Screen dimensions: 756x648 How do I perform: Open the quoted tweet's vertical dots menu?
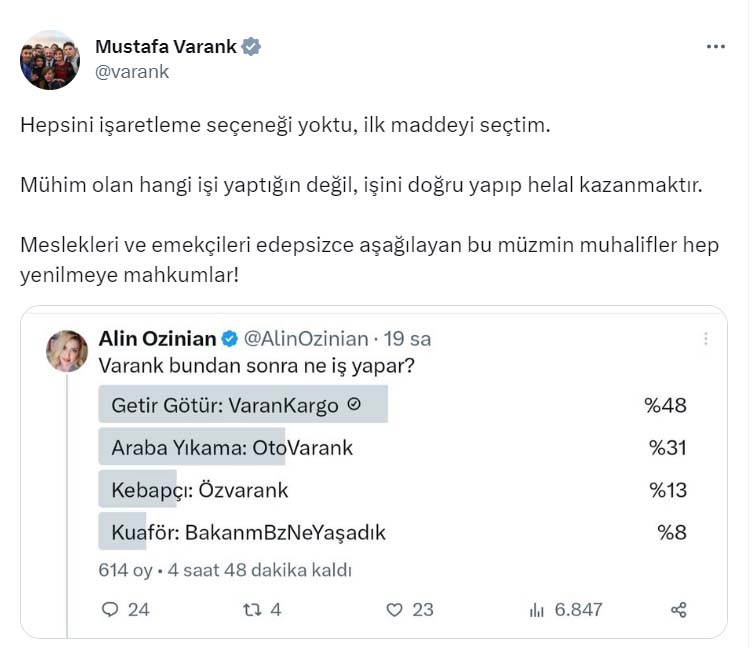pyautogui.click(x=707, y=339)
